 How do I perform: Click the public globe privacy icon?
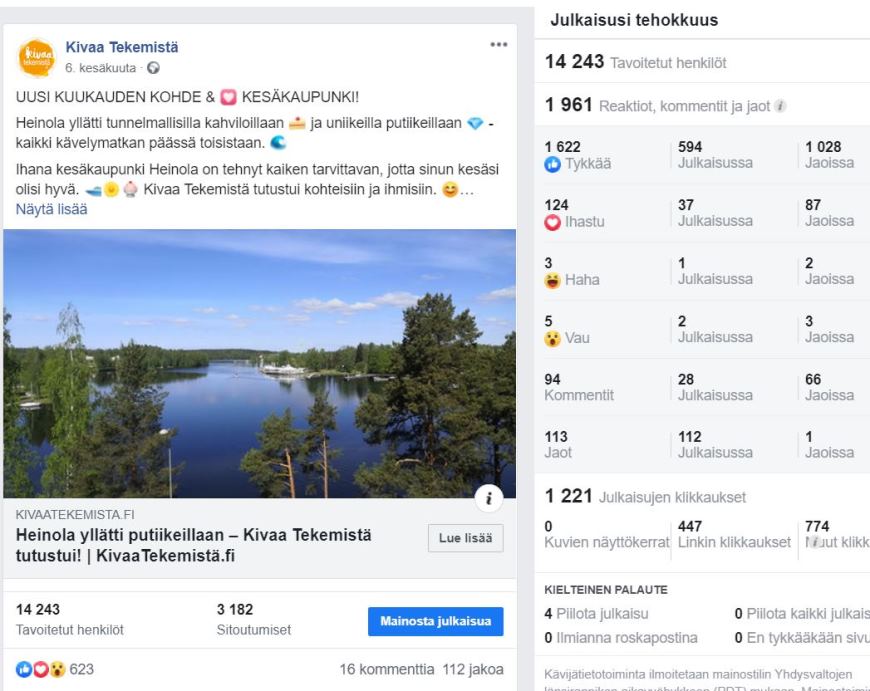(x=152, y=68)
